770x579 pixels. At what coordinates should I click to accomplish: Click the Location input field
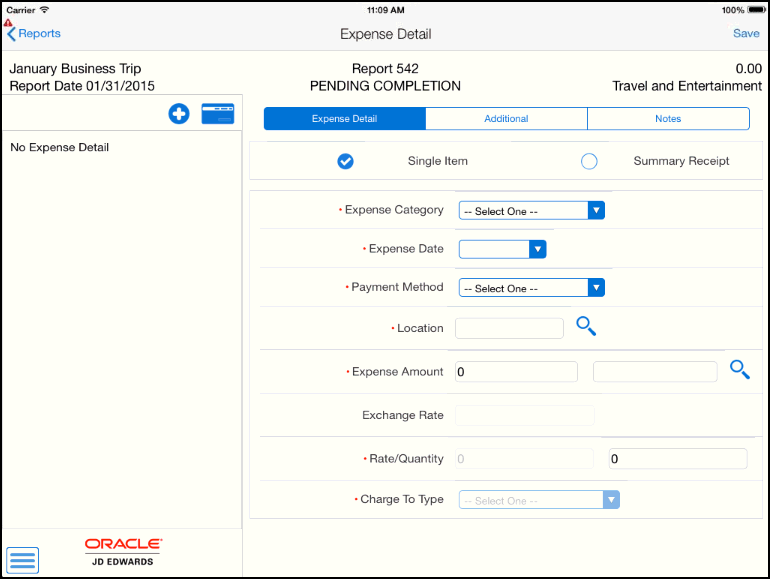(x=509, y=328)
